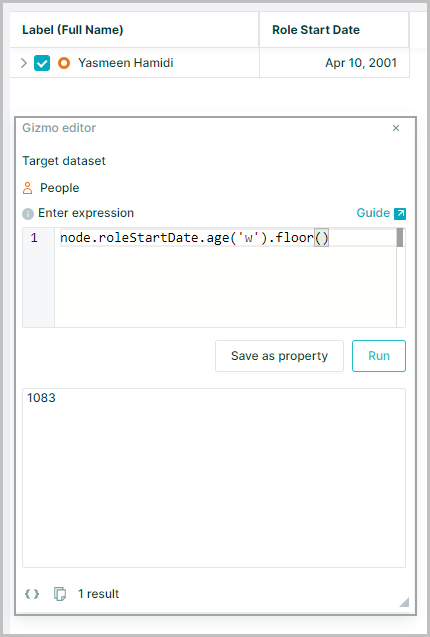Click the Apr 10, 2001 date cell
This screenshot has height=637, width=430.
coord(334,63)
